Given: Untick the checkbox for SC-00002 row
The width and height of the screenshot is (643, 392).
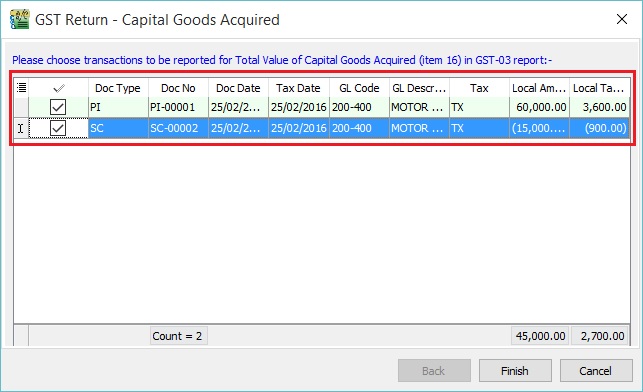Looking at the screenshot, I should pos(58,128).
